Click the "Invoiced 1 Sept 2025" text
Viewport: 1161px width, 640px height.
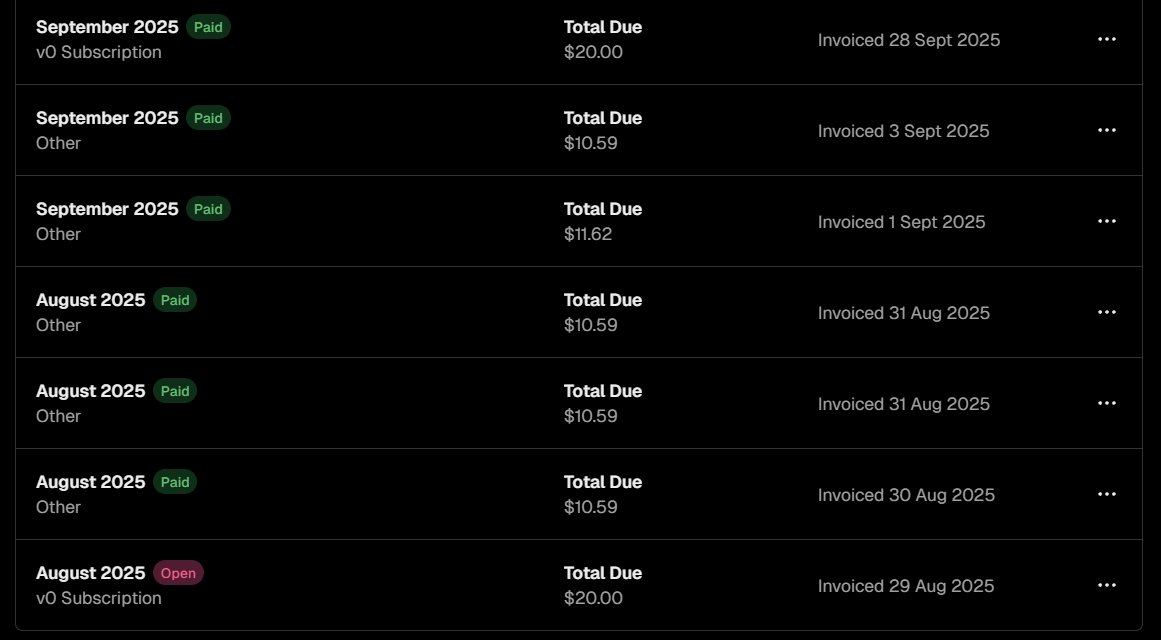pos(902,222)
